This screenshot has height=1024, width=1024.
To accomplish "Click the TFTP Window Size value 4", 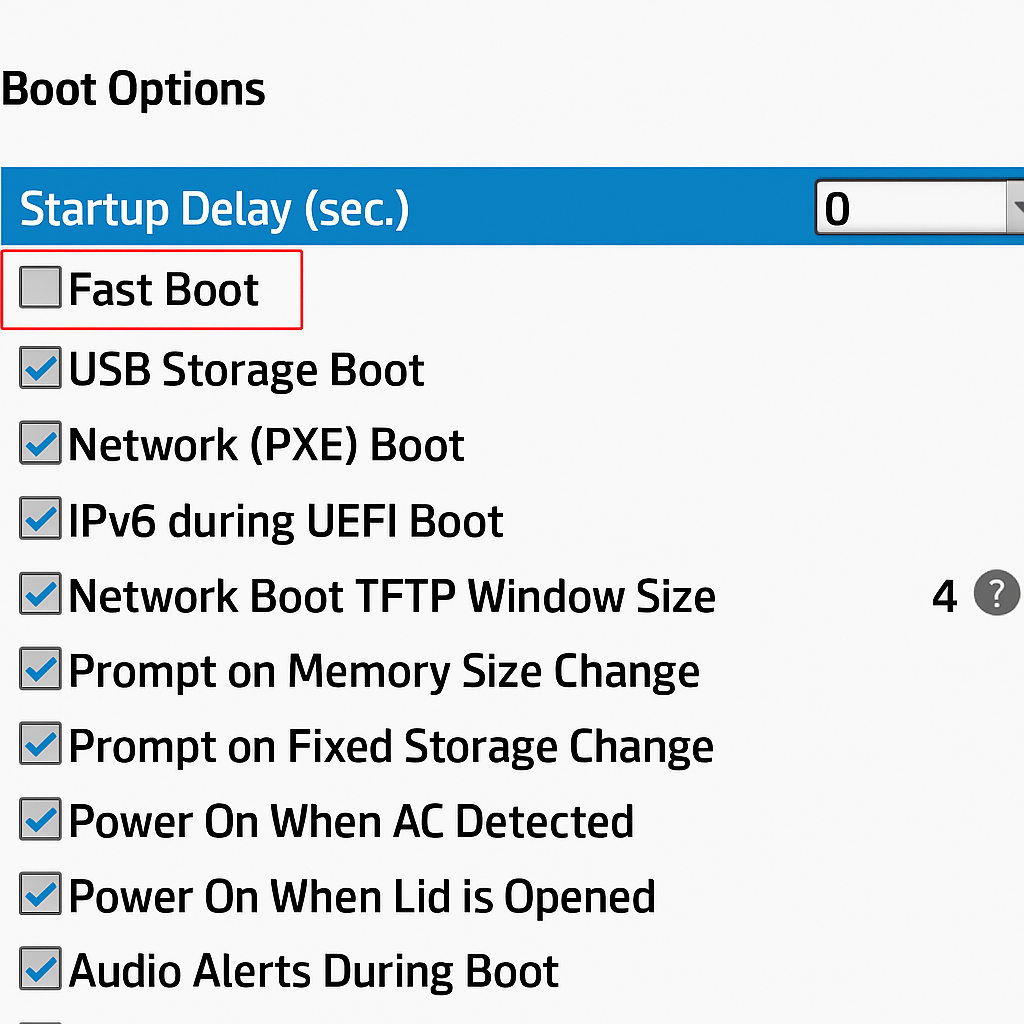I will (943, 595).
